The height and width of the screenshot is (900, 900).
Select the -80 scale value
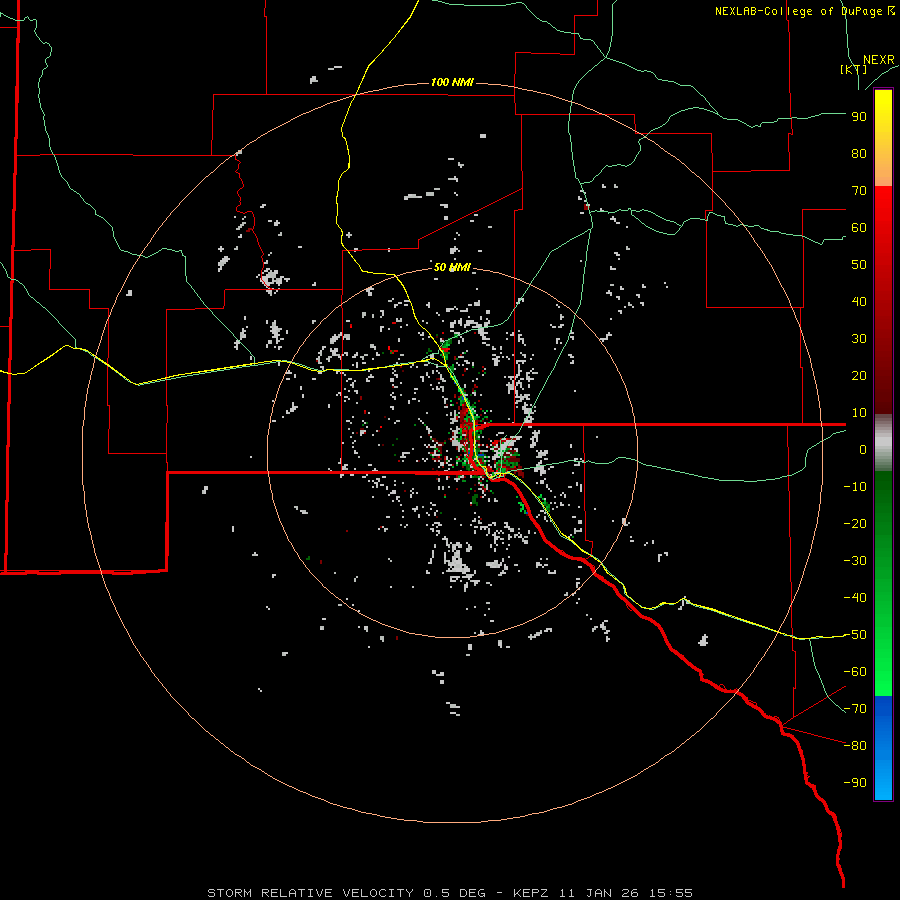tap(855, 746)
